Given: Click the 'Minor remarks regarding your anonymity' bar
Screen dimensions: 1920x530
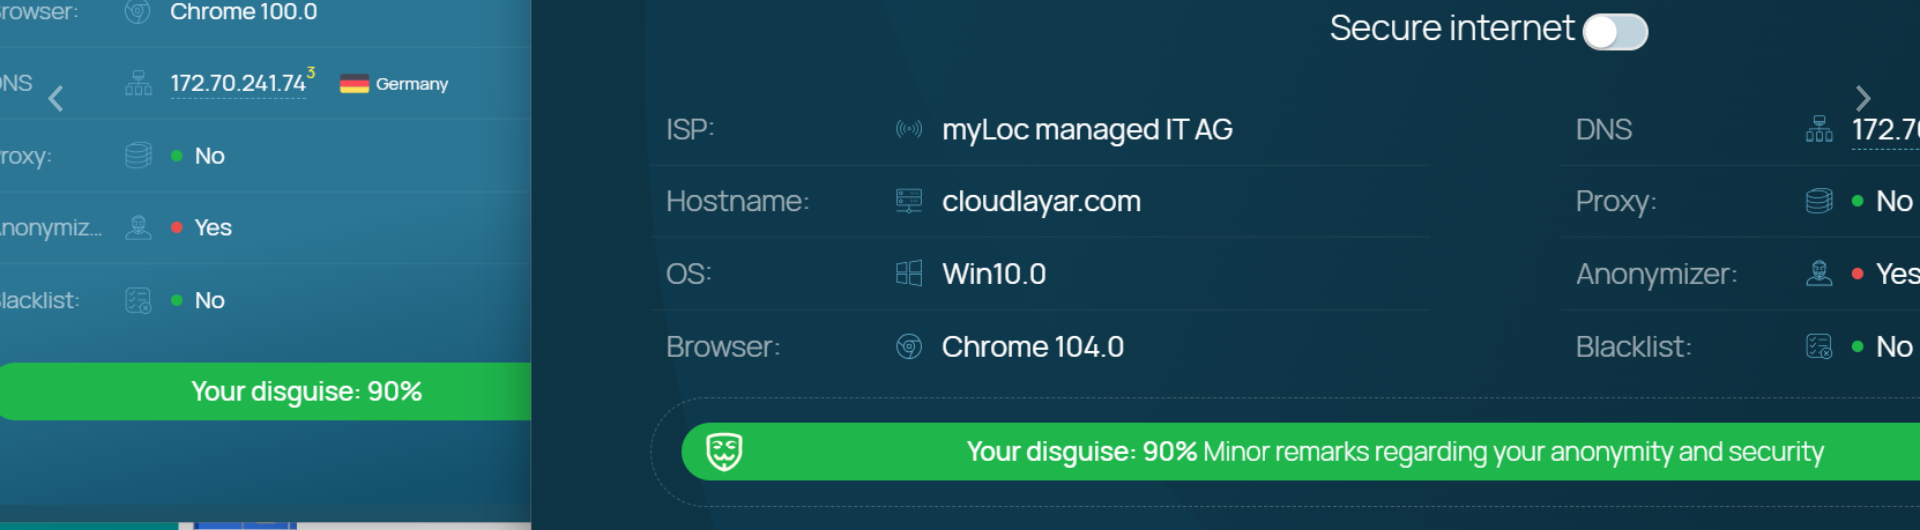Looking at the screenshot, I should [x=1300, y=452].
